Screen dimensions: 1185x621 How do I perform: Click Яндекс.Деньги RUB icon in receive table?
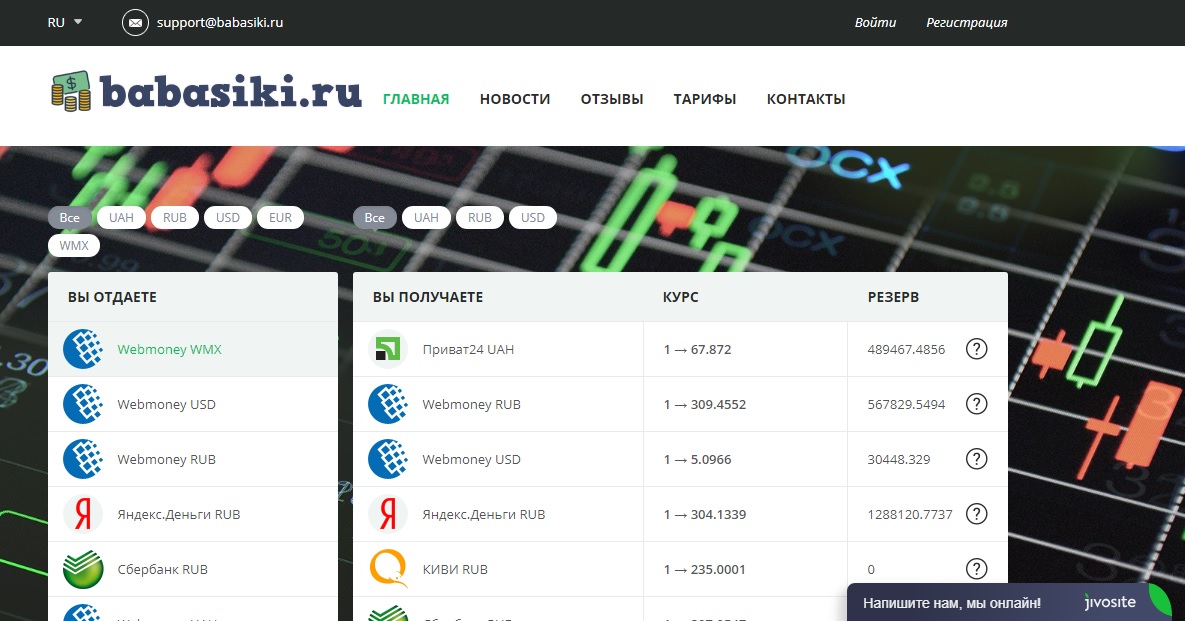coord(388,514)
